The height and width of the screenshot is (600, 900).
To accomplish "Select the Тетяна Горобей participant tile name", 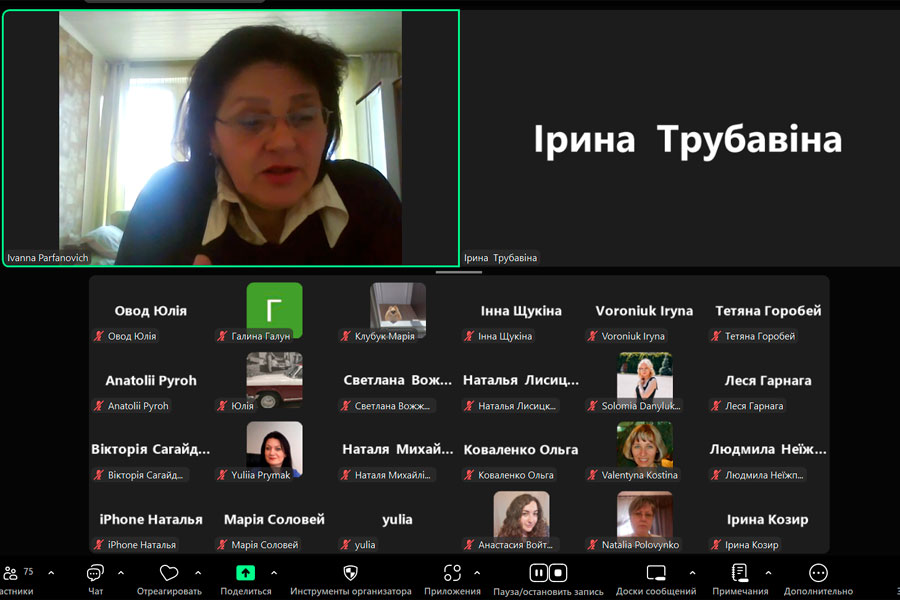I will point(768,311).
